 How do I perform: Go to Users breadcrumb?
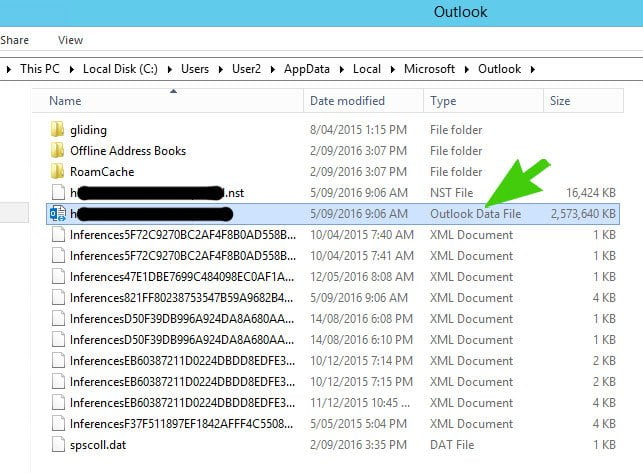195,69
